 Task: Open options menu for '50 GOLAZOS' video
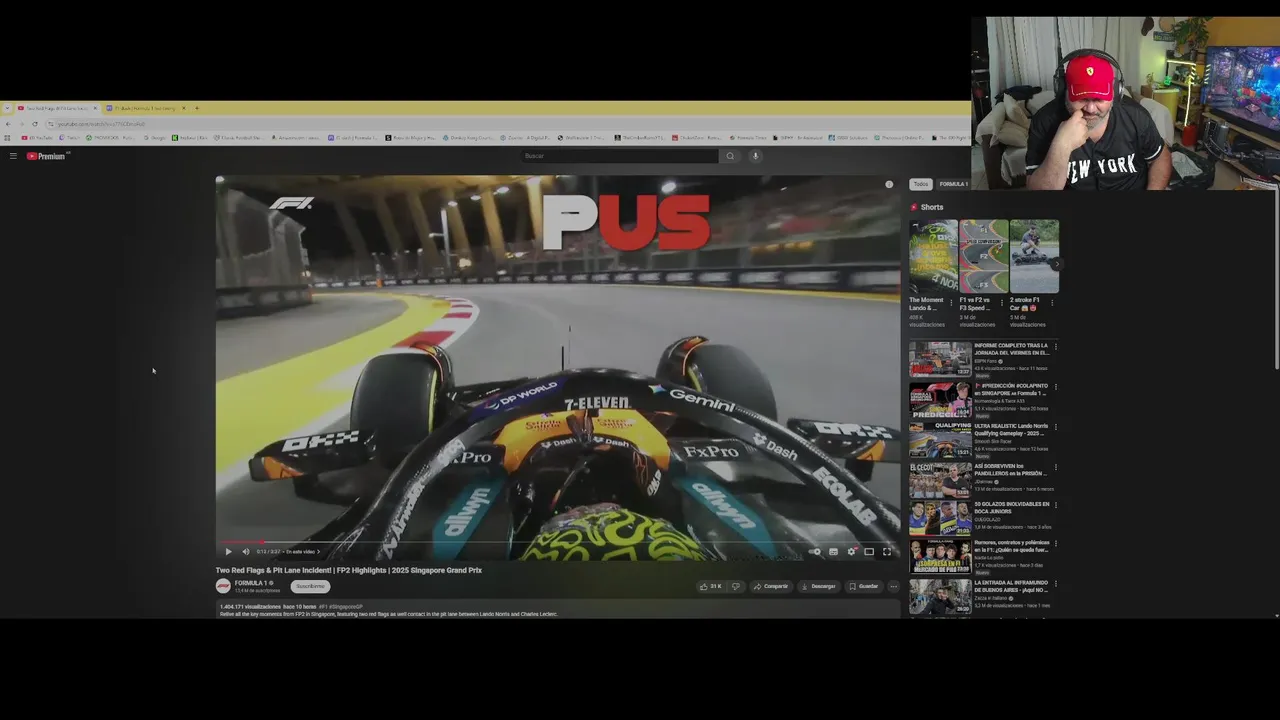point(1056,505)
